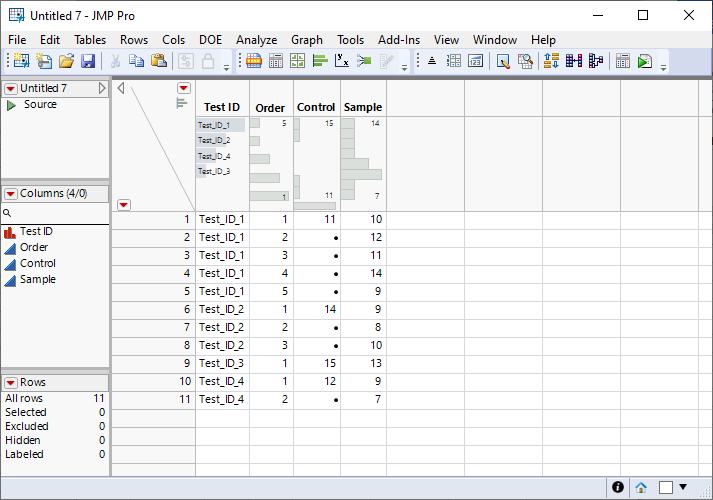Click the Selected rows count line

click(55, 412)
